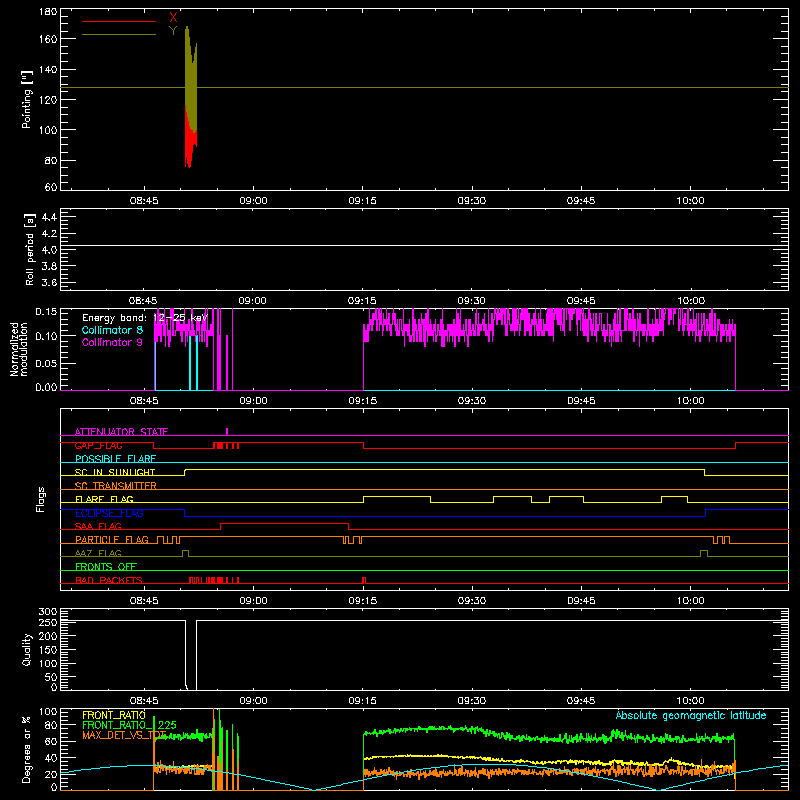Screen dimensions: 800x800
Task: Click the BAD_PACKETS pulse at 09:15
Action: click(364, 580)
